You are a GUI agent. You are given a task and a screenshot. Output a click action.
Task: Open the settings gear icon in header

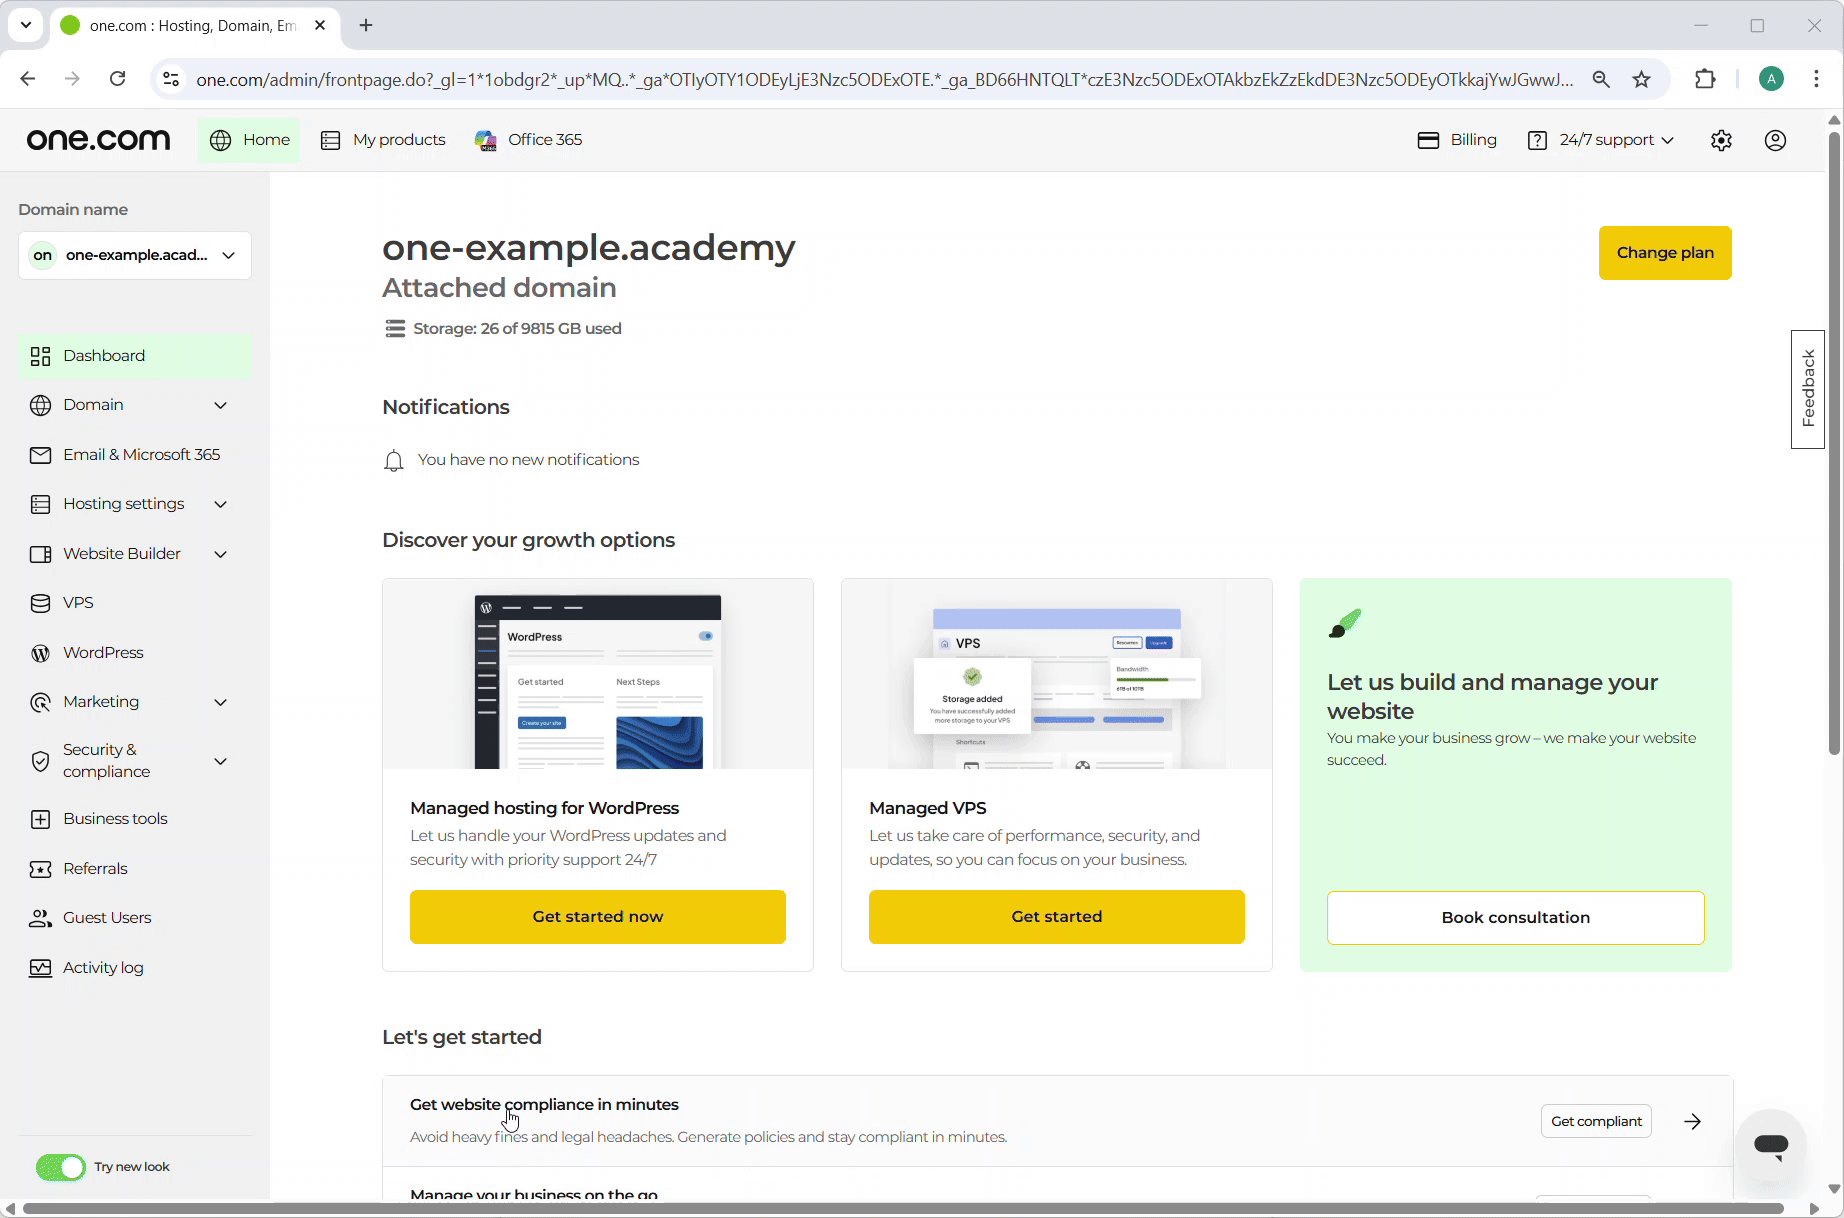coord(1721,141)
